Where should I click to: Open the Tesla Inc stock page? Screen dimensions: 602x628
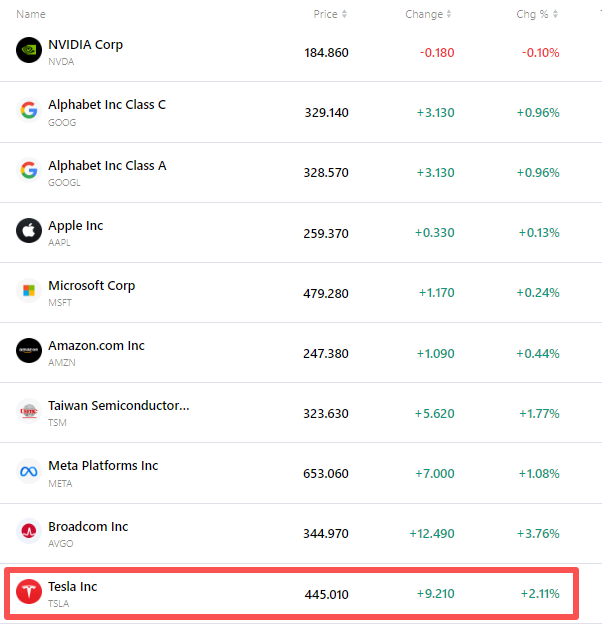pyautogui.click(x=72, y=587)
